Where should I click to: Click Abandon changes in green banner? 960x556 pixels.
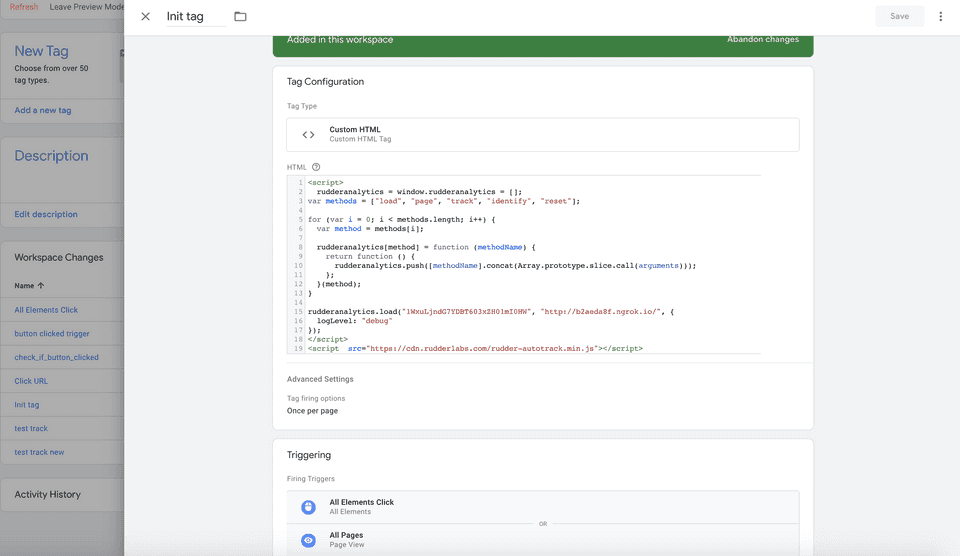[762, 40]
